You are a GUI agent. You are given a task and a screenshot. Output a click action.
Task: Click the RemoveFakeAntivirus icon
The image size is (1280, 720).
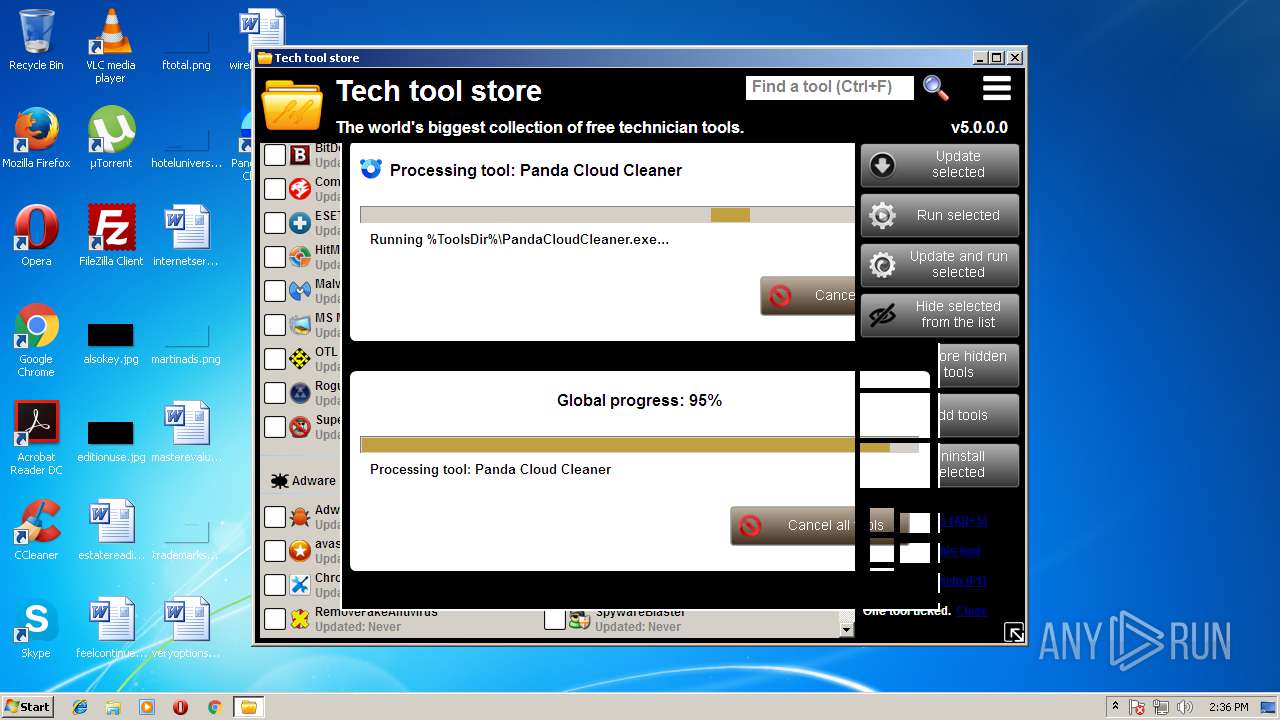point(300,619)
